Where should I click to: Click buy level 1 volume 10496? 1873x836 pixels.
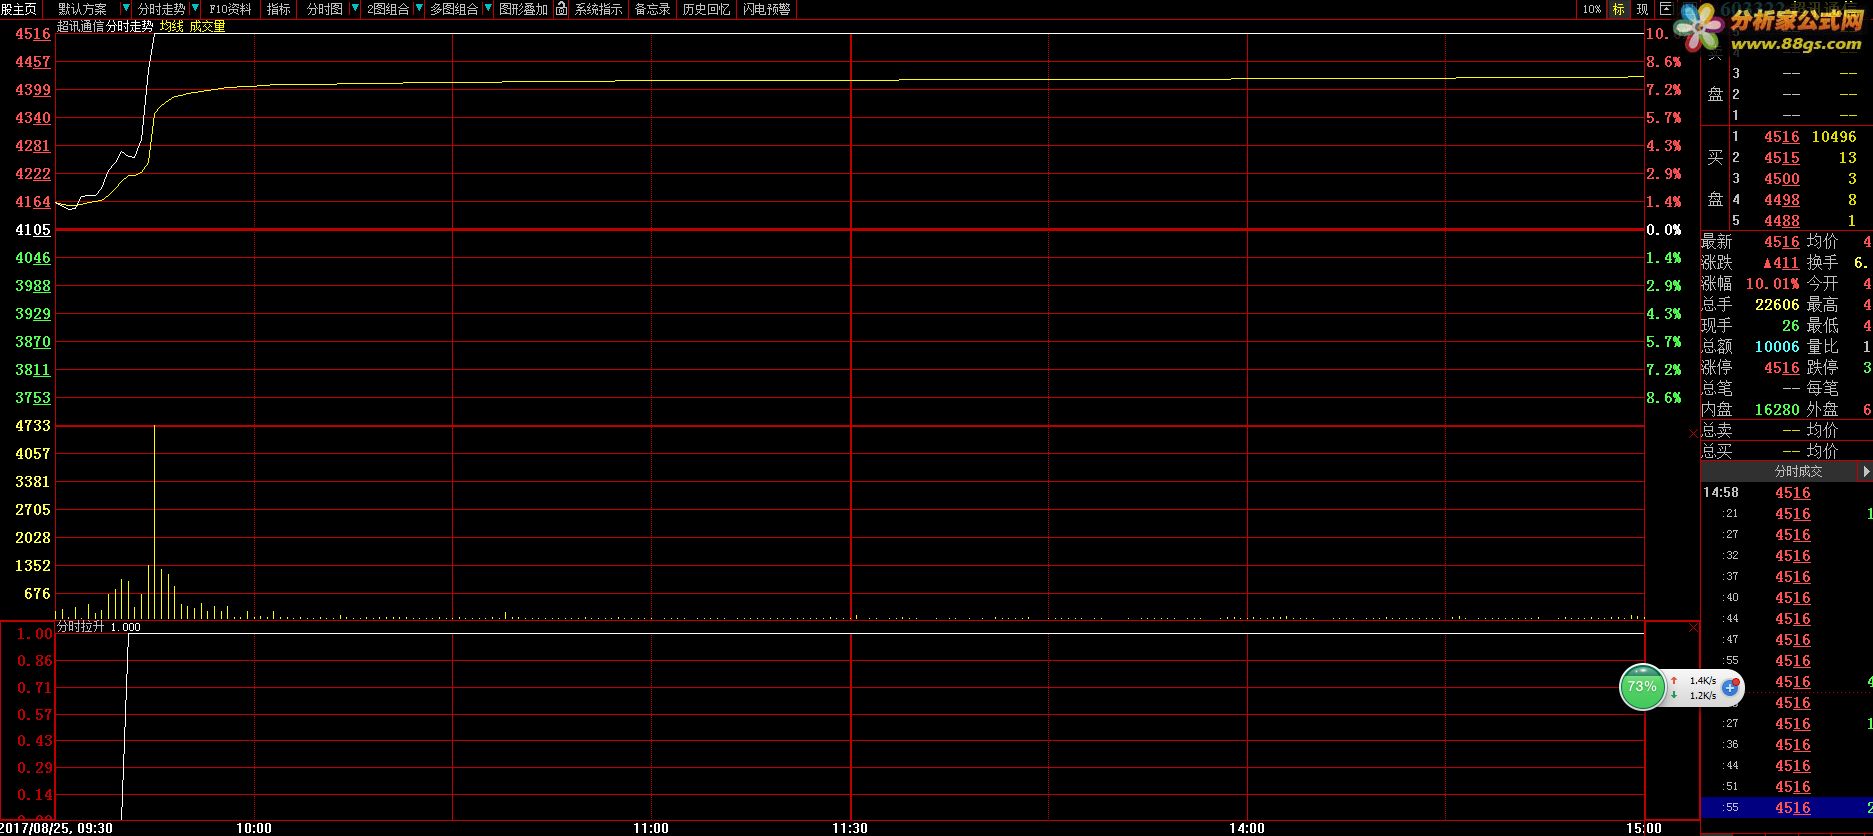[1834, 137]
